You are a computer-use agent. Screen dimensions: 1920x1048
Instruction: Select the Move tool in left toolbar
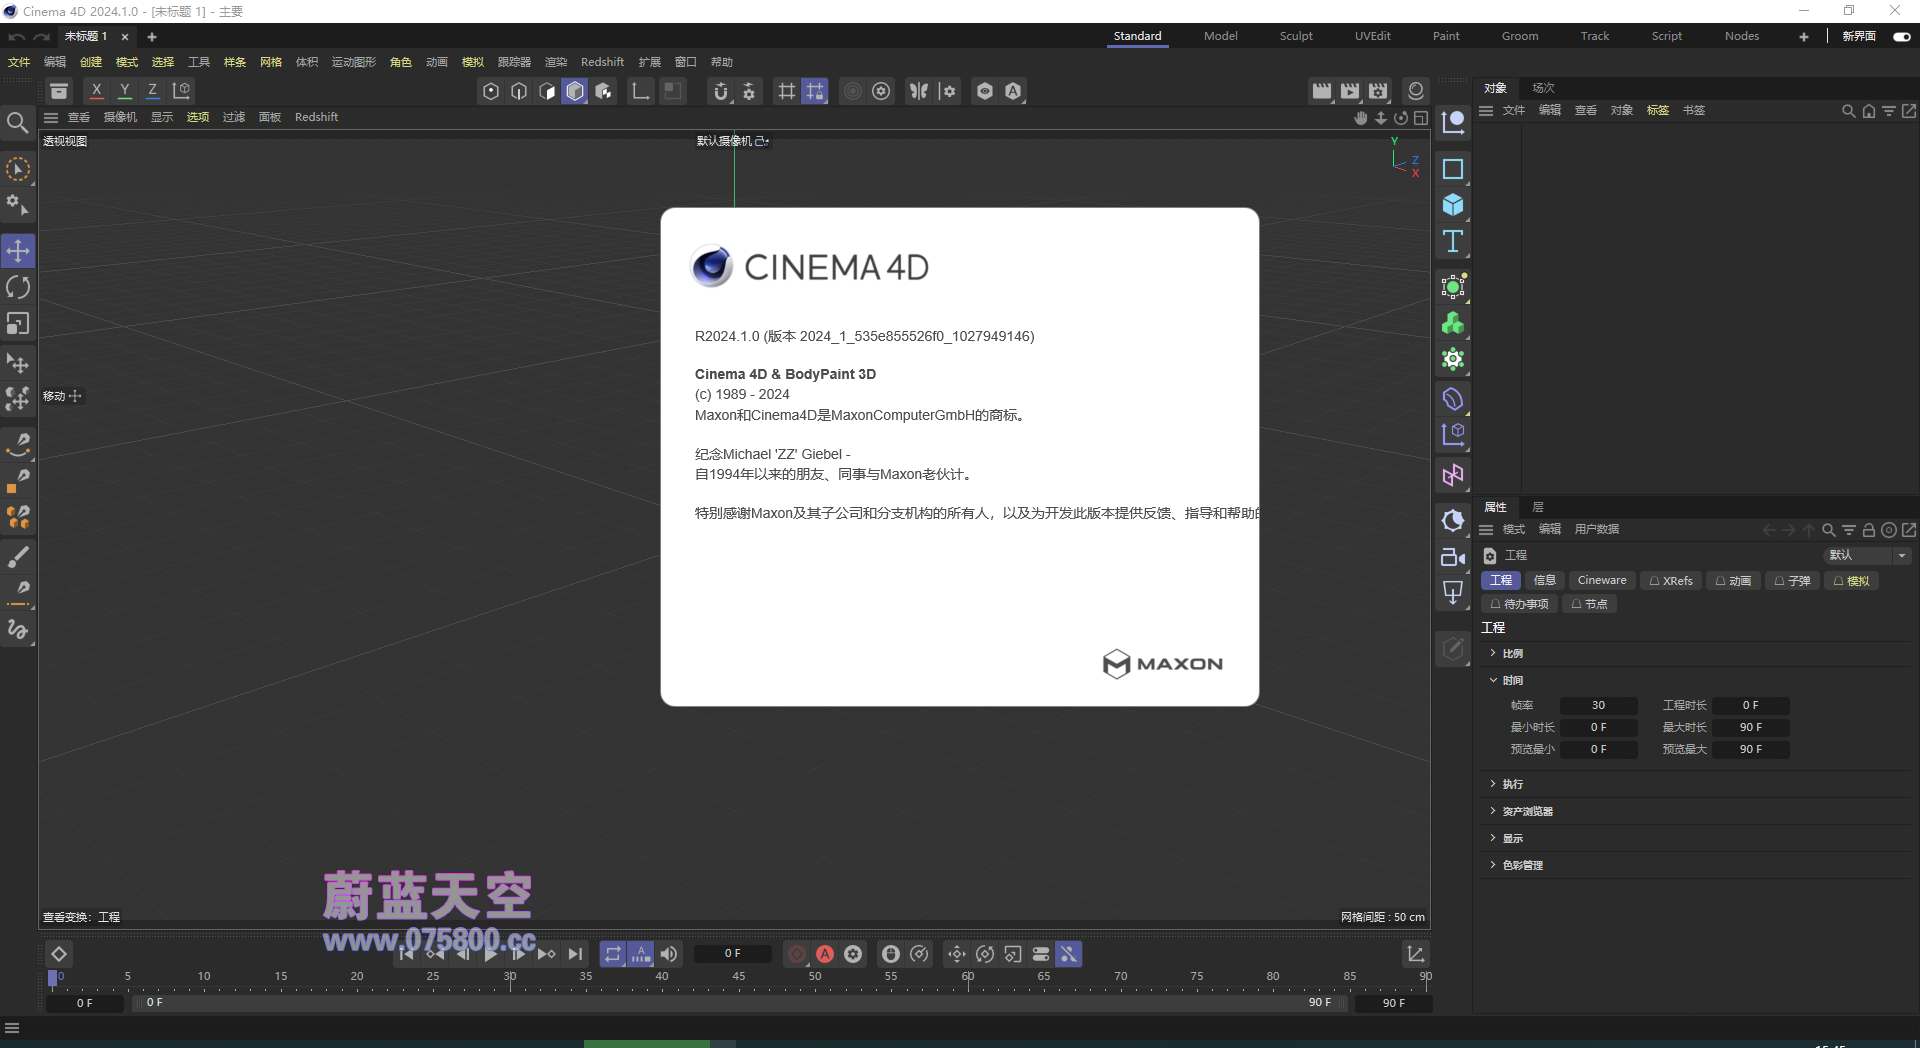18,251
